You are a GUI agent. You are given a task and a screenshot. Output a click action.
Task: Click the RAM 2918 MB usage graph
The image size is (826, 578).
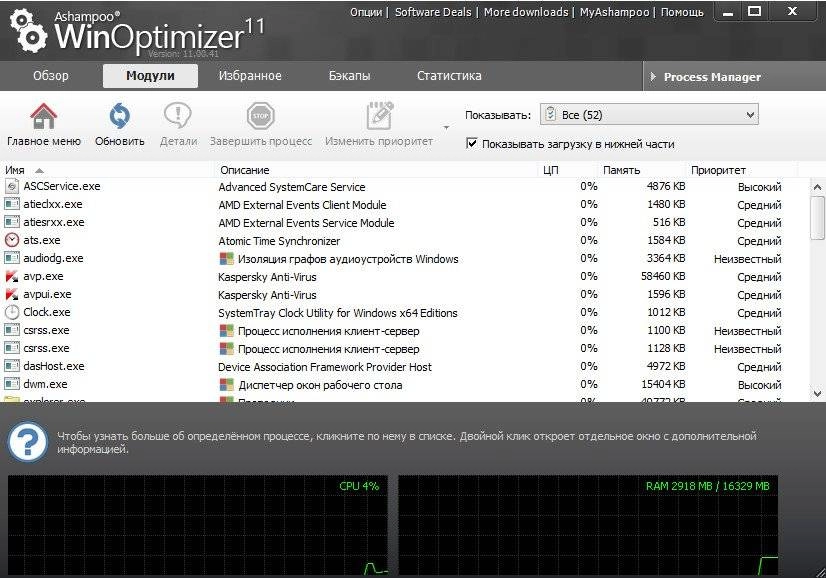[x=588, y=525]
